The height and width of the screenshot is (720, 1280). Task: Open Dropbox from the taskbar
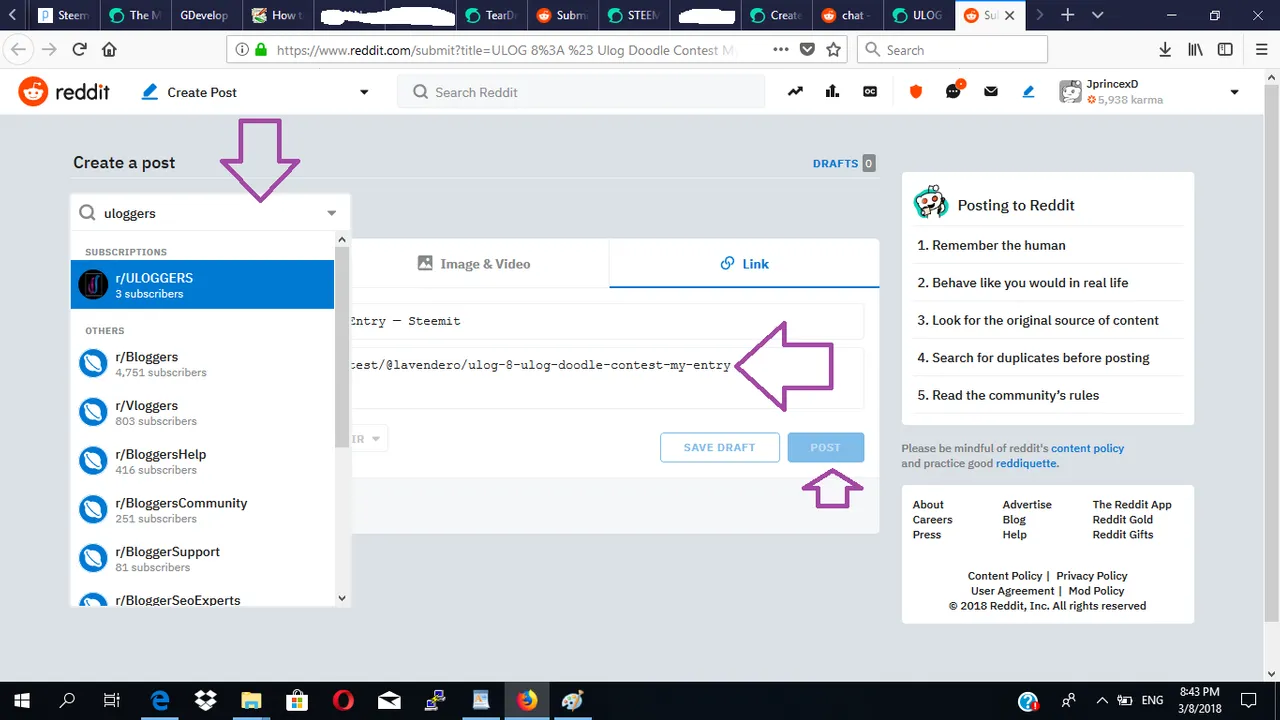click(205, 700)
